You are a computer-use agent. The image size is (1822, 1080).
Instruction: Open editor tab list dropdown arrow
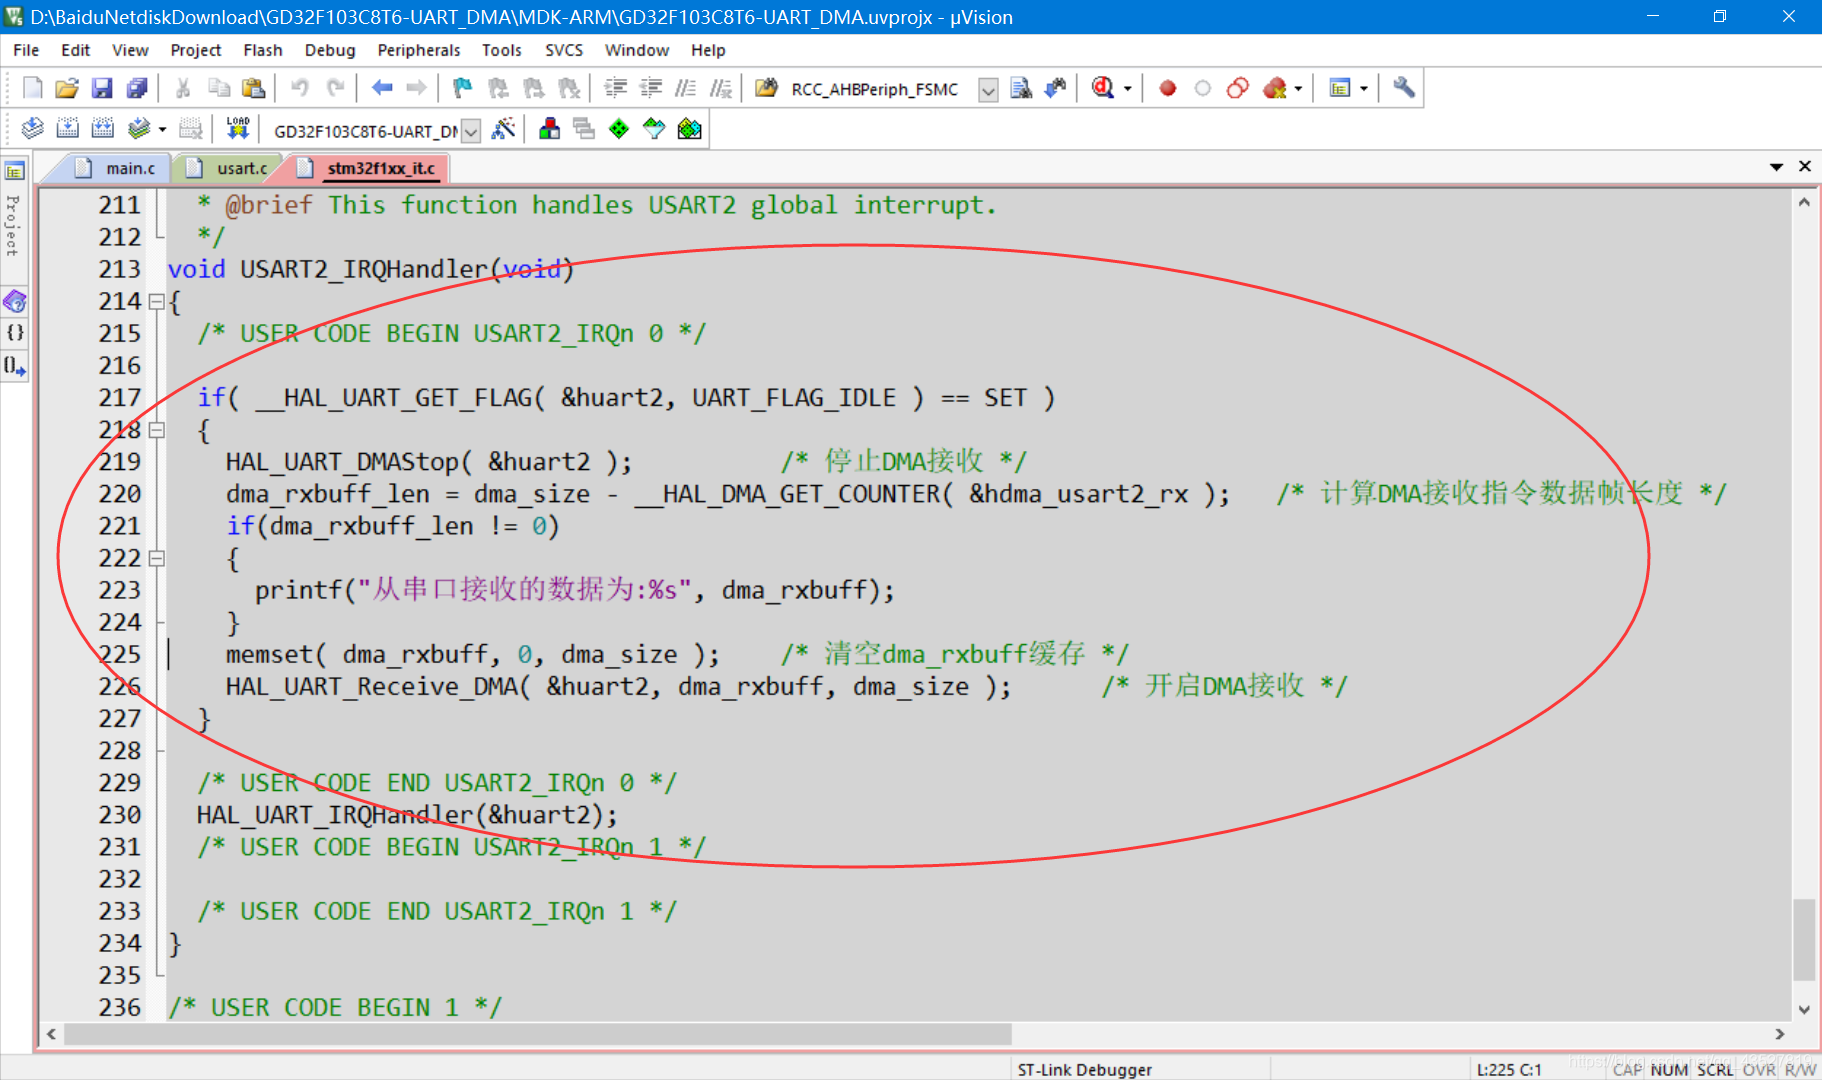tap(1777, 167)
